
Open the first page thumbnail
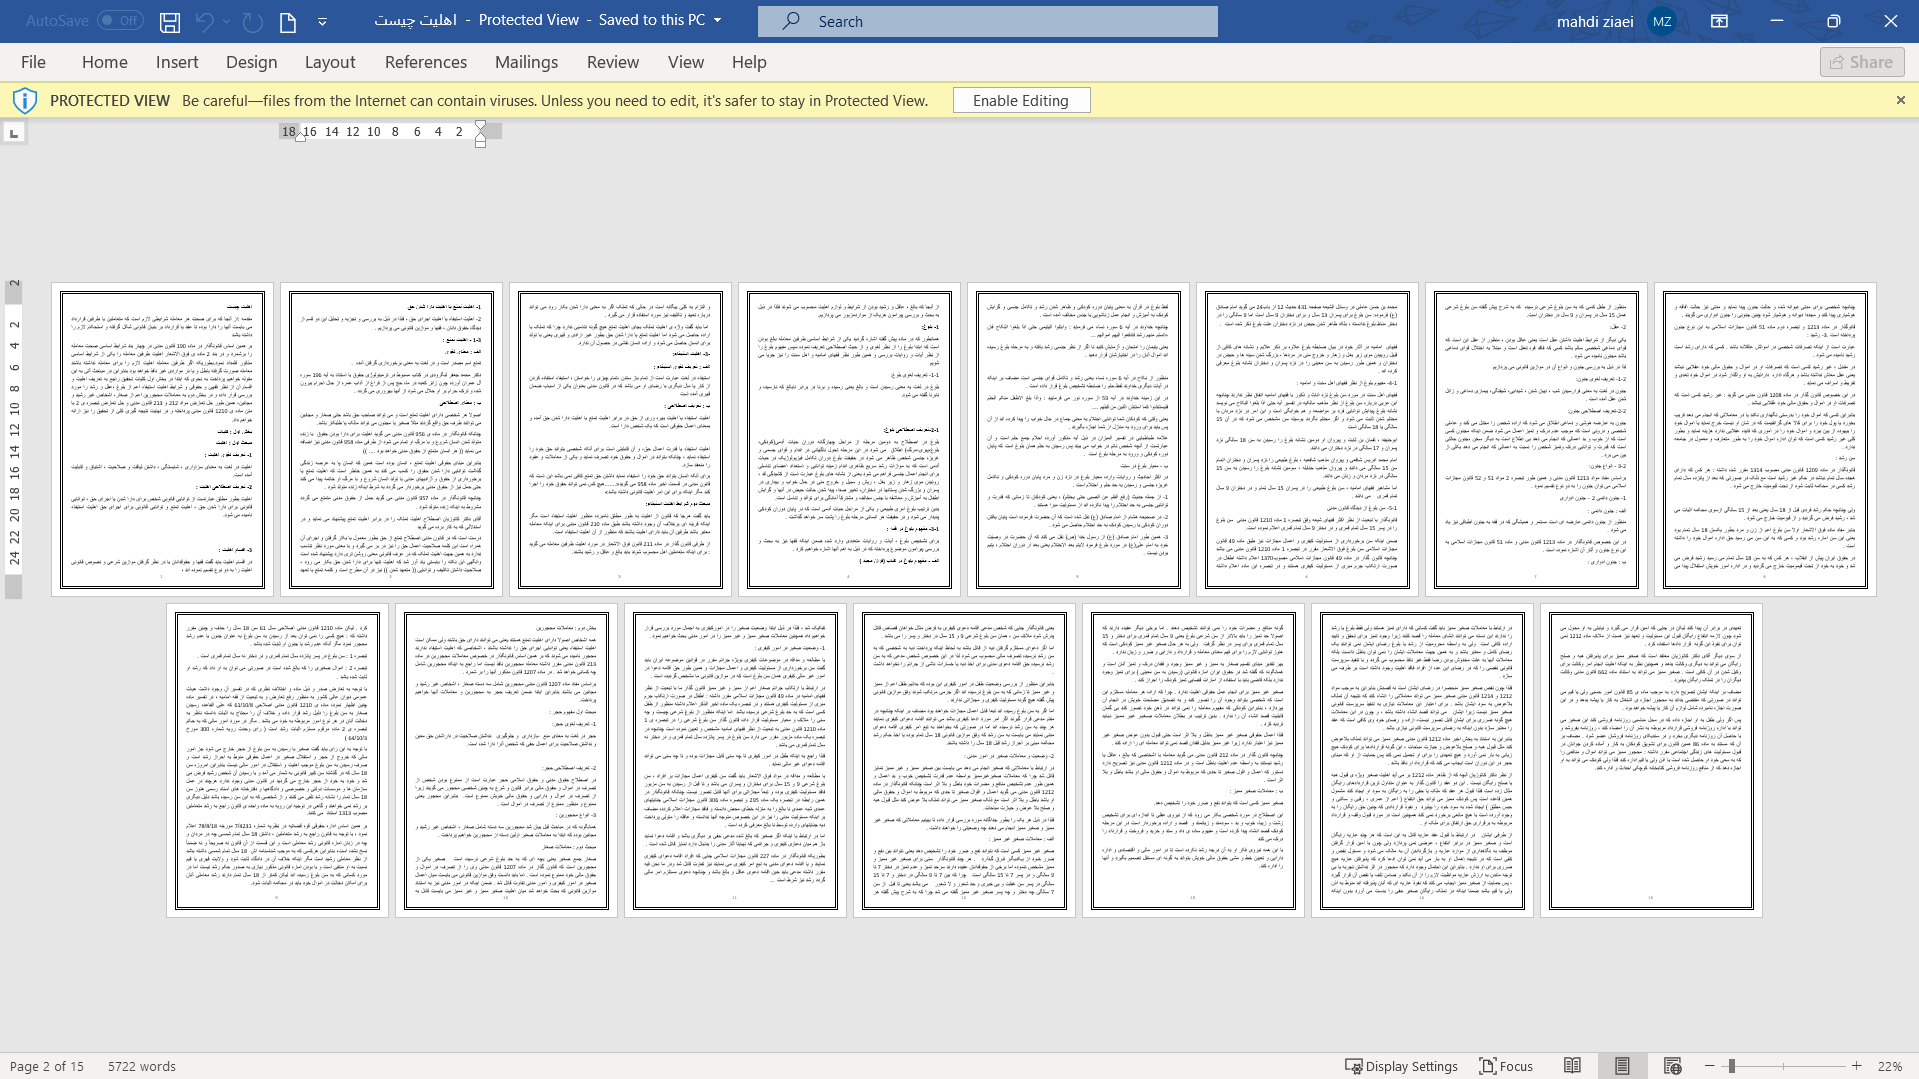[x=162, y=440]
